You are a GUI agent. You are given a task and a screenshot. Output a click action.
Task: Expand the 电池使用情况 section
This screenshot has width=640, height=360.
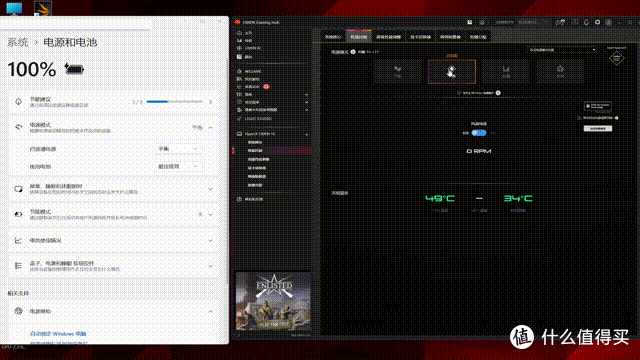click(211, 240)
